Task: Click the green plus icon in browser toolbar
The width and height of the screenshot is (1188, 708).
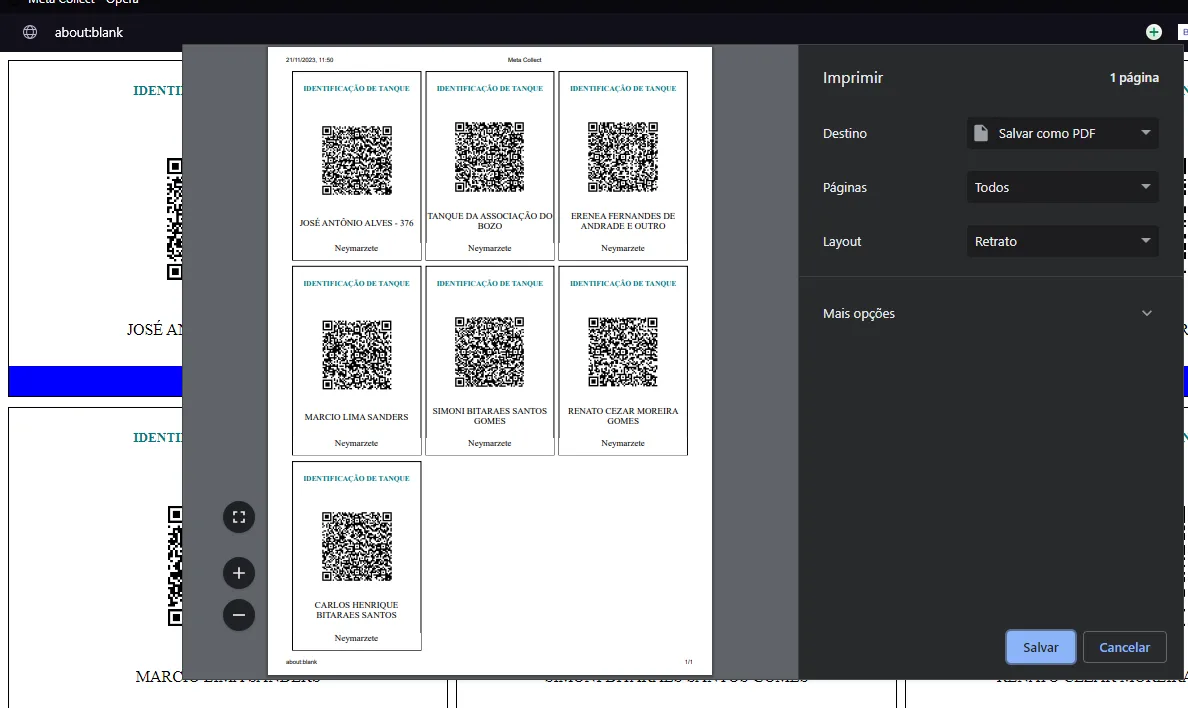Action: [x=1153, y=32]
